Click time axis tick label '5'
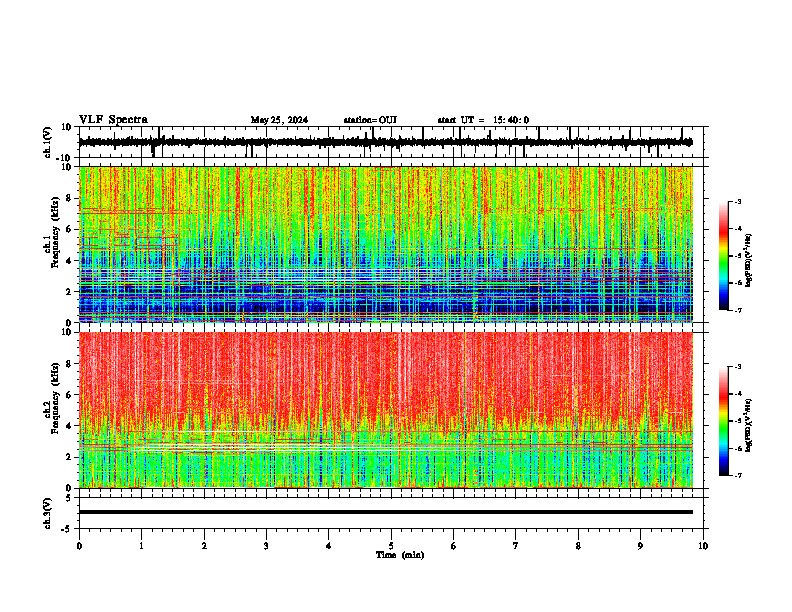The height and width of the screenshot is (612, 792). pos(391,546)
